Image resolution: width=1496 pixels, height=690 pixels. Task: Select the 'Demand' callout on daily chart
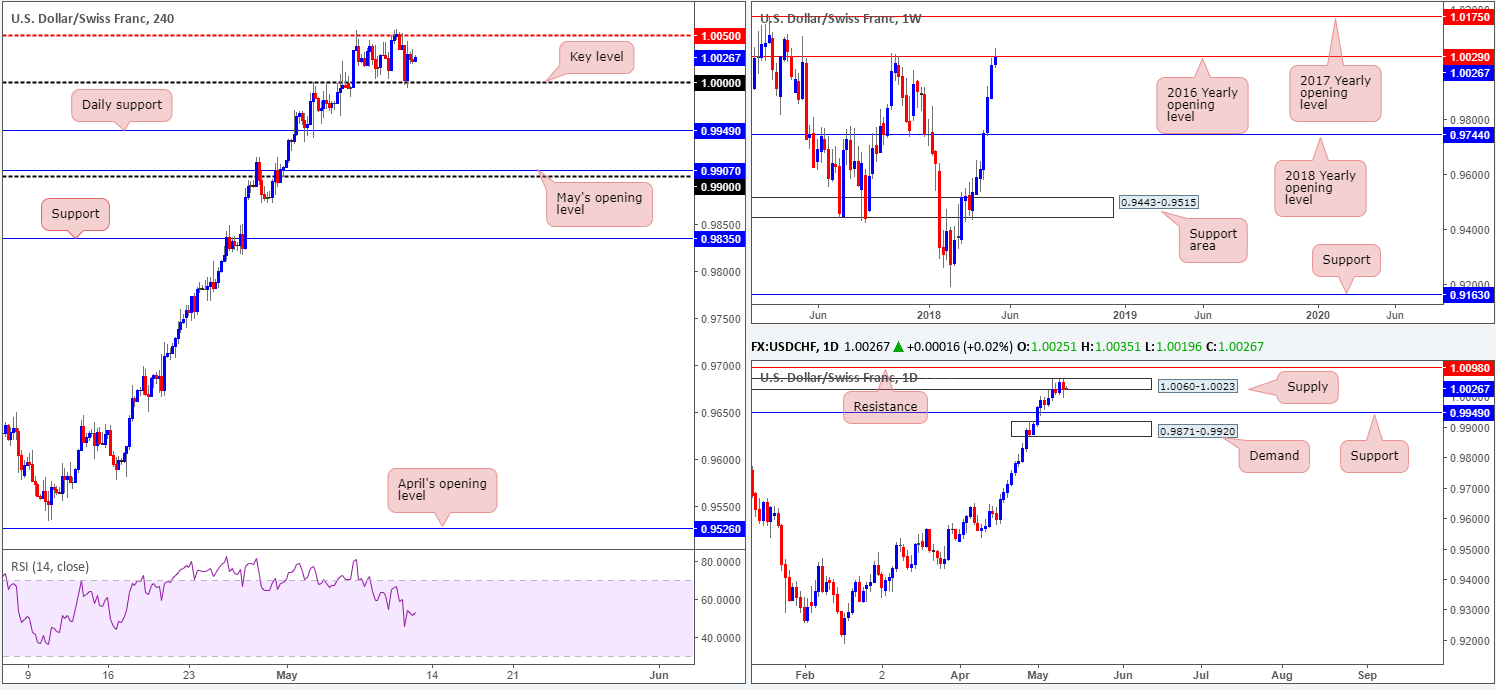pyautogui.click(x=1274, y=456)
